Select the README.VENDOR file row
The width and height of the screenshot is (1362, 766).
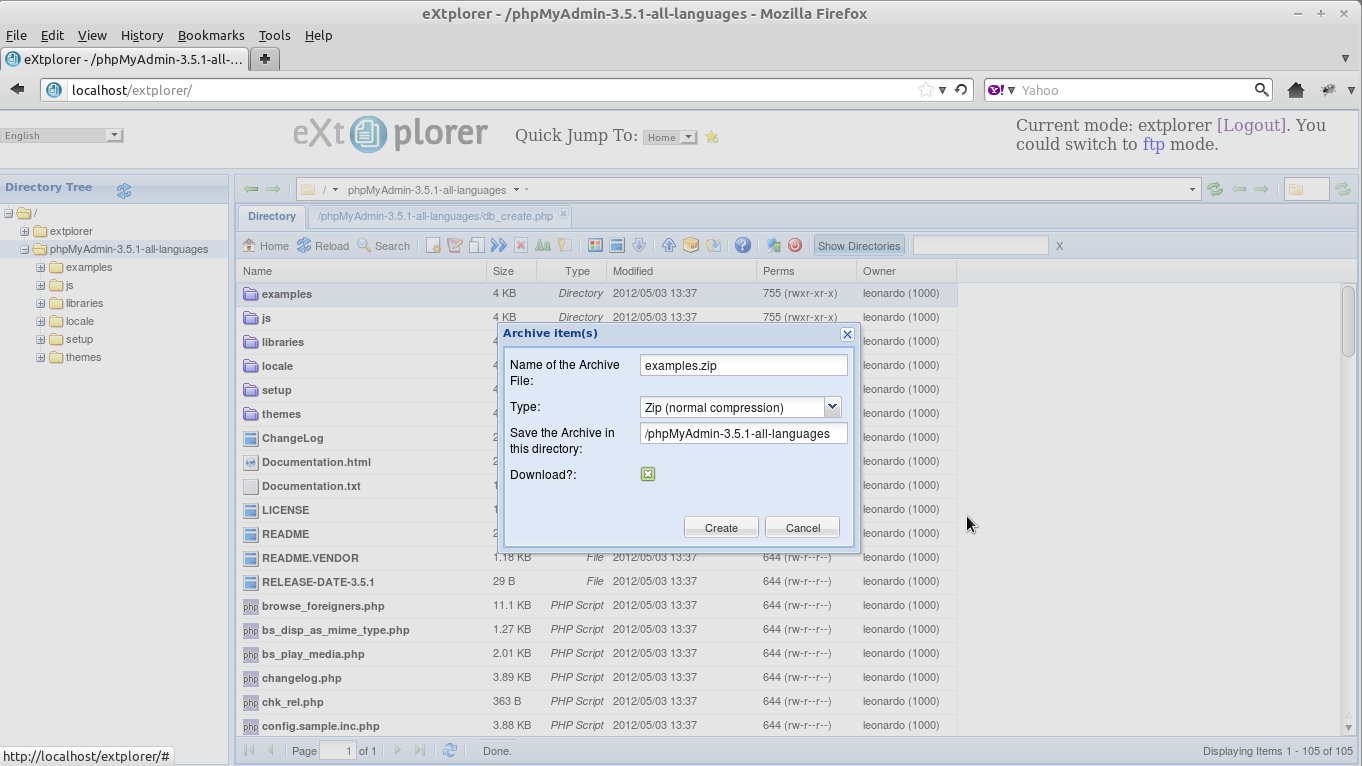pos(597,558)
